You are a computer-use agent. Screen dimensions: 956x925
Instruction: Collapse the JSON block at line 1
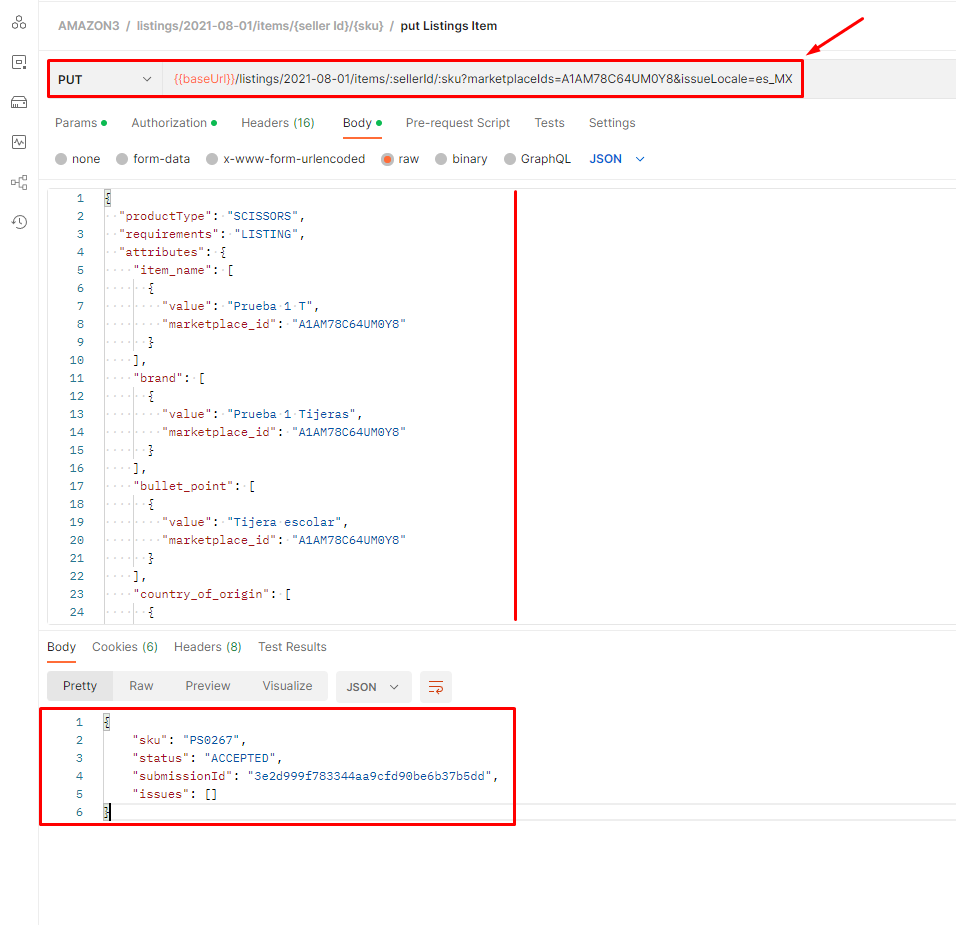click(106, 198)
